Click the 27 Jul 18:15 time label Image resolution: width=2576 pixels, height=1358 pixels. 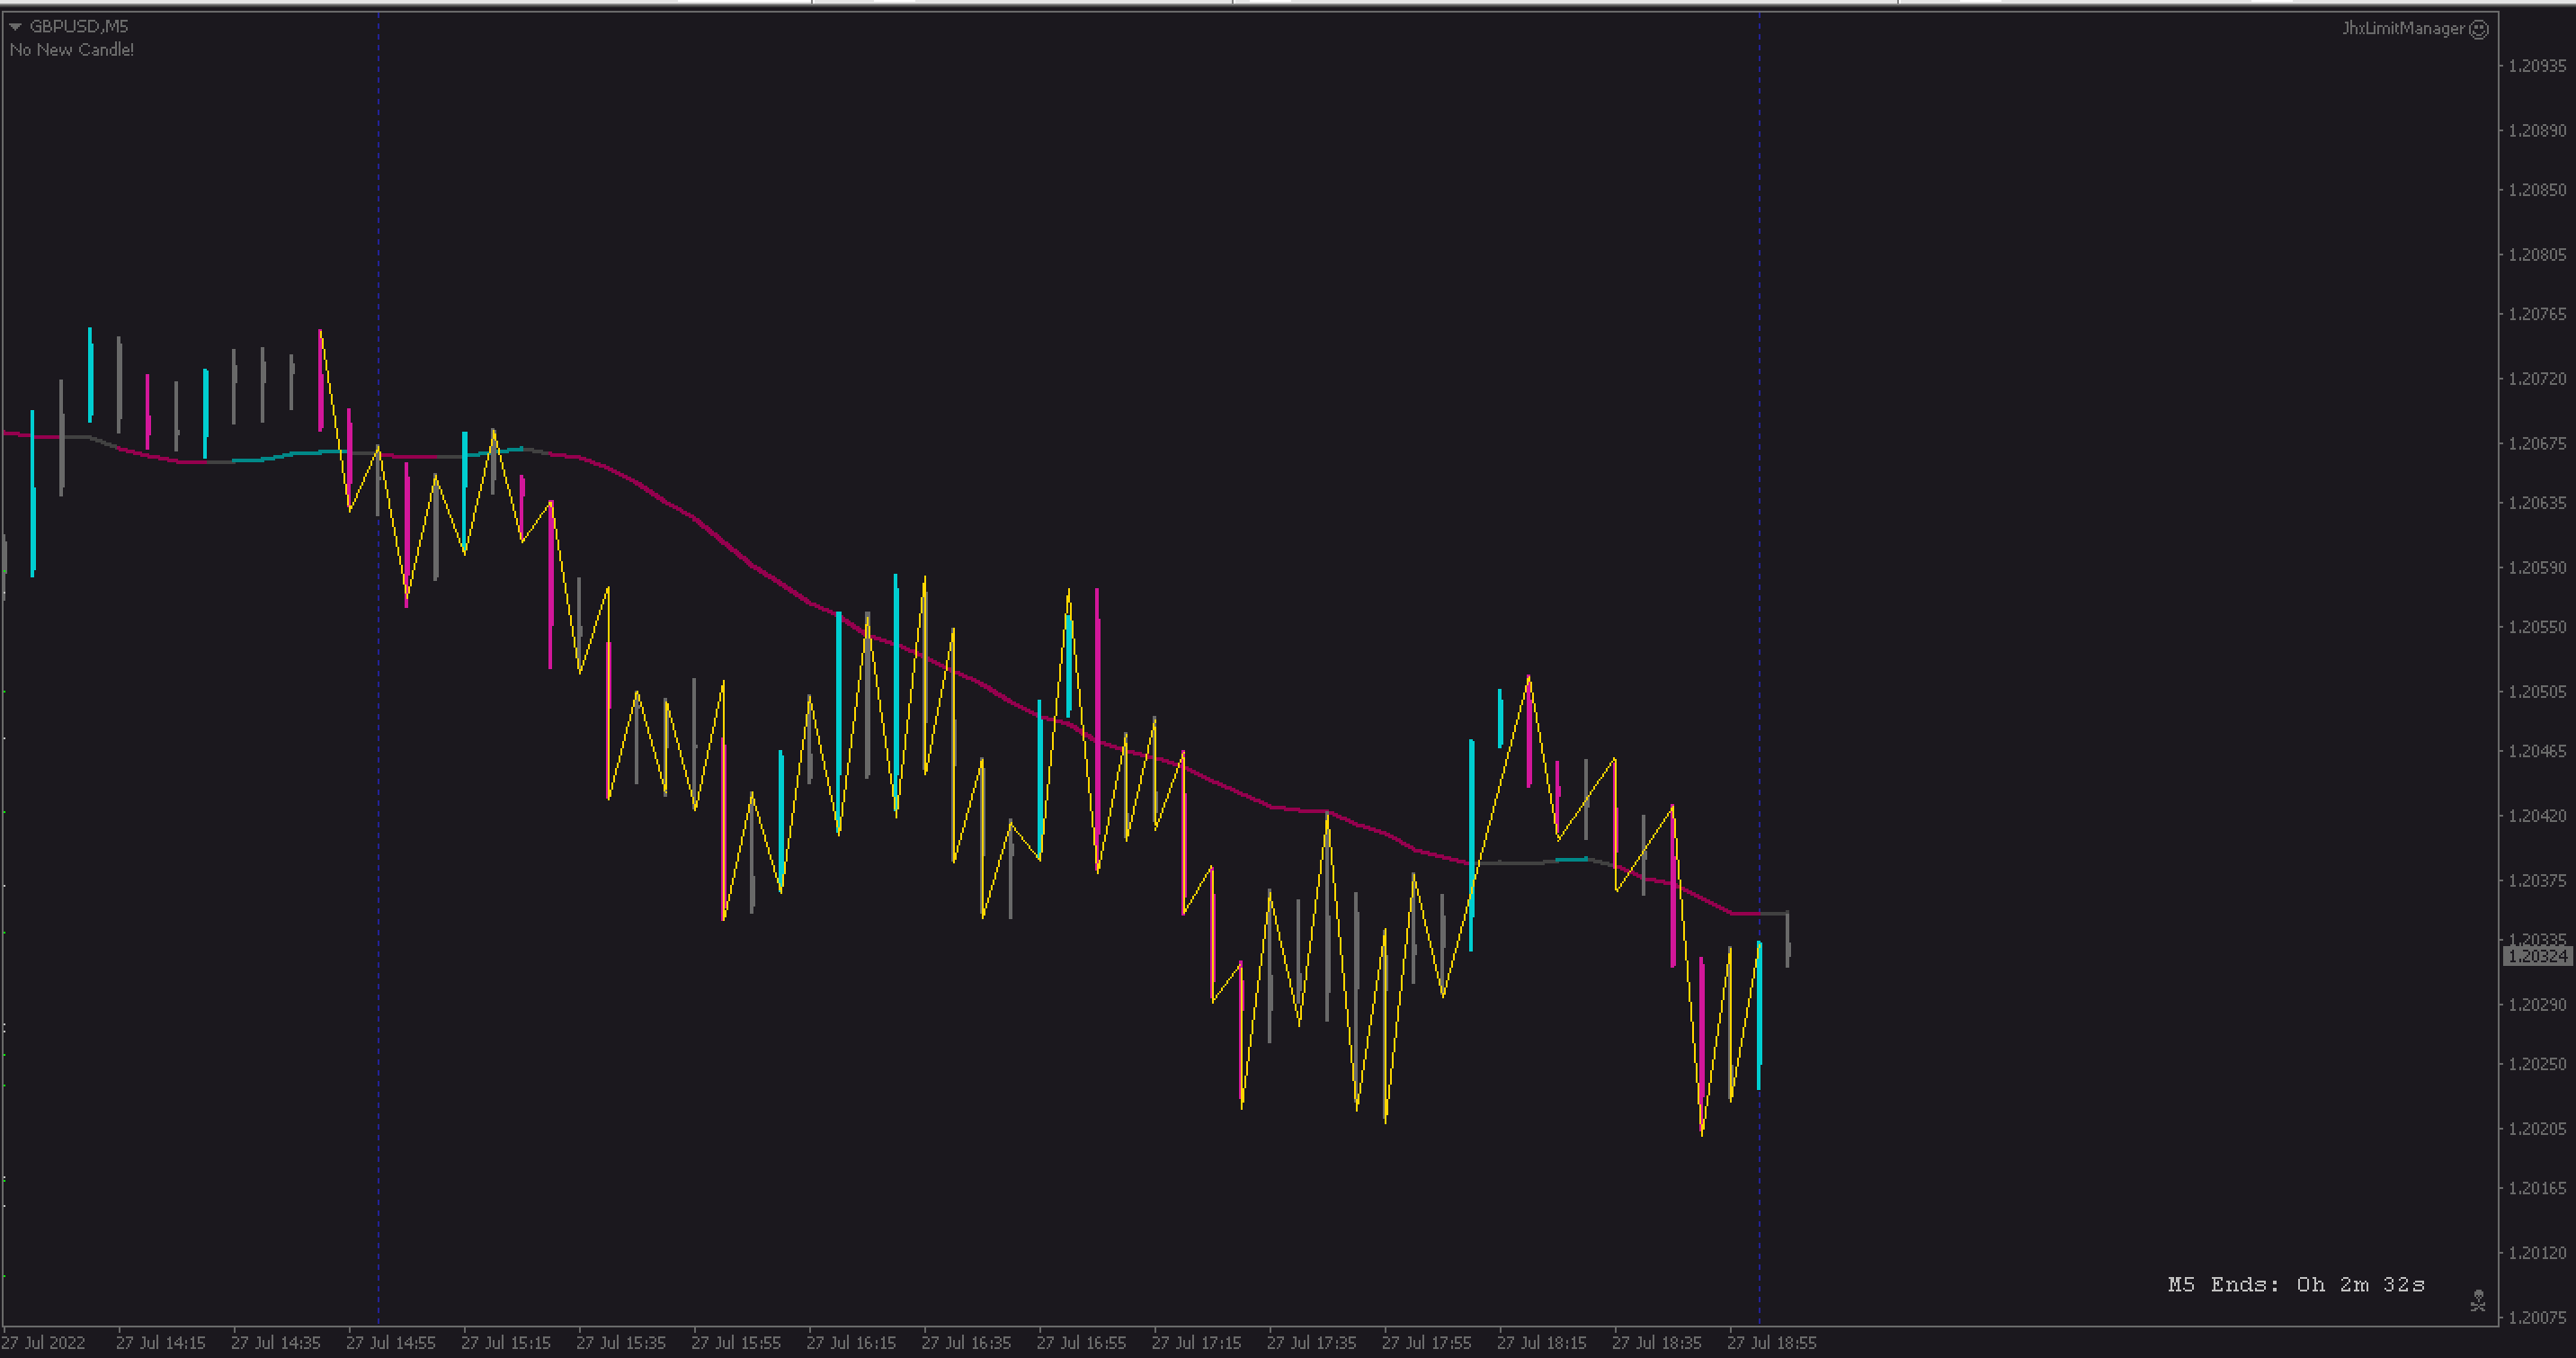pyautogui.click(x=1541, y=1342)
